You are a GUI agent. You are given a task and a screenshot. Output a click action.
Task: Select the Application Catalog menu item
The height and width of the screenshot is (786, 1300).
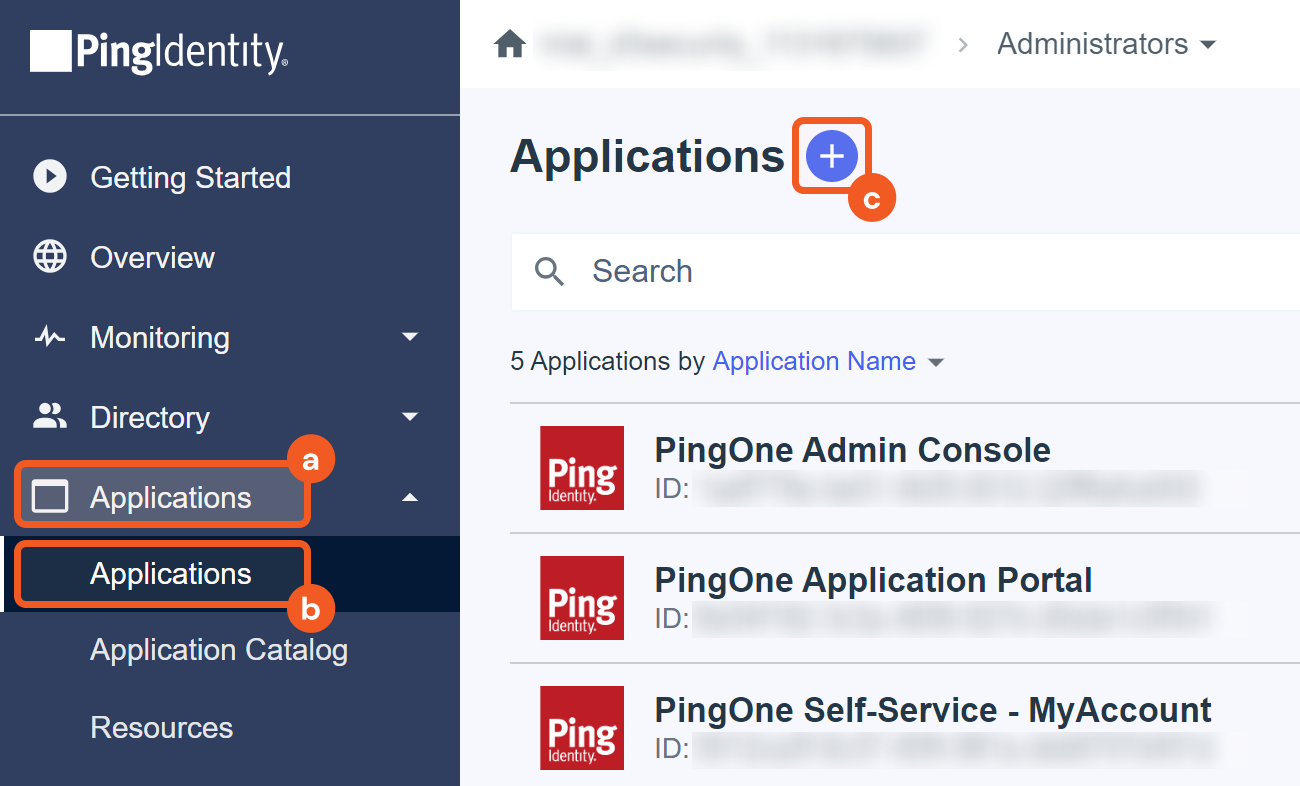click(x=219, y=650)
